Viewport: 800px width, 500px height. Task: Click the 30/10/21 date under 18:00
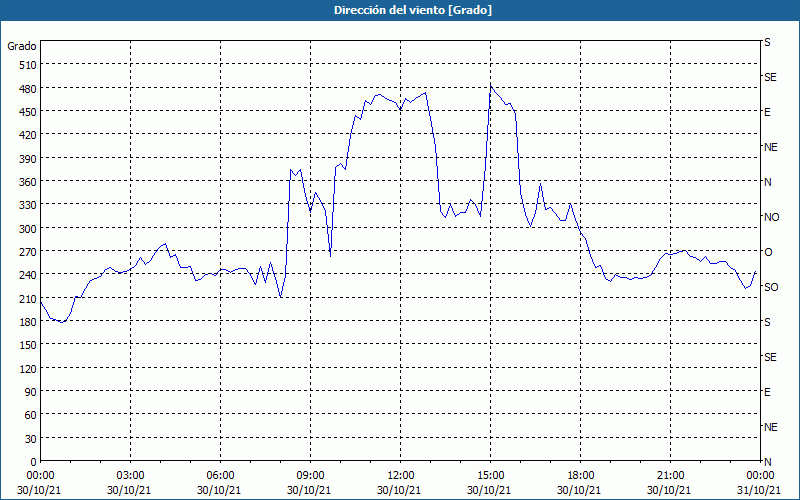[579, 490]
